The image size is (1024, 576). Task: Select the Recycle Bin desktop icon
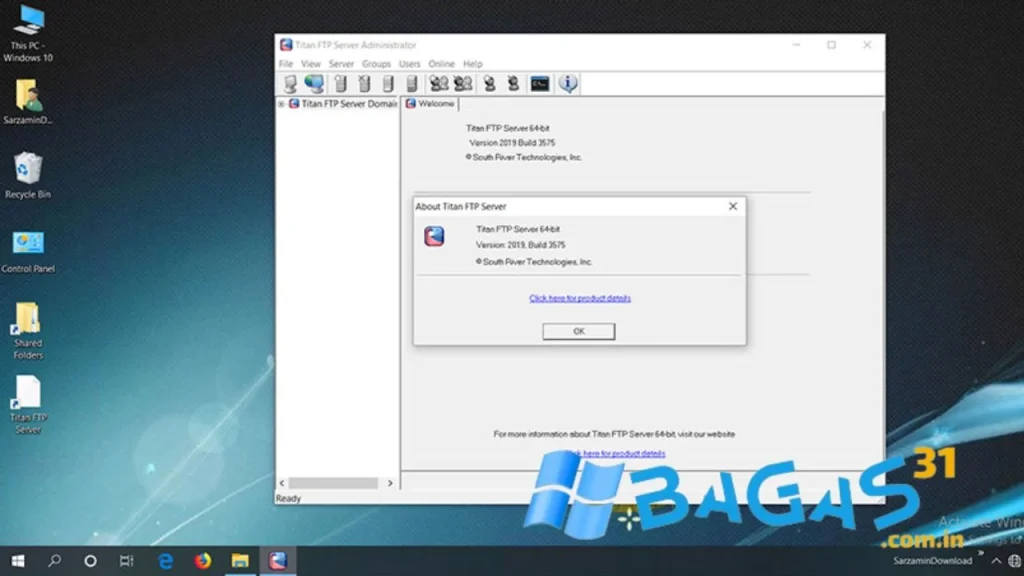coord(28,176)
